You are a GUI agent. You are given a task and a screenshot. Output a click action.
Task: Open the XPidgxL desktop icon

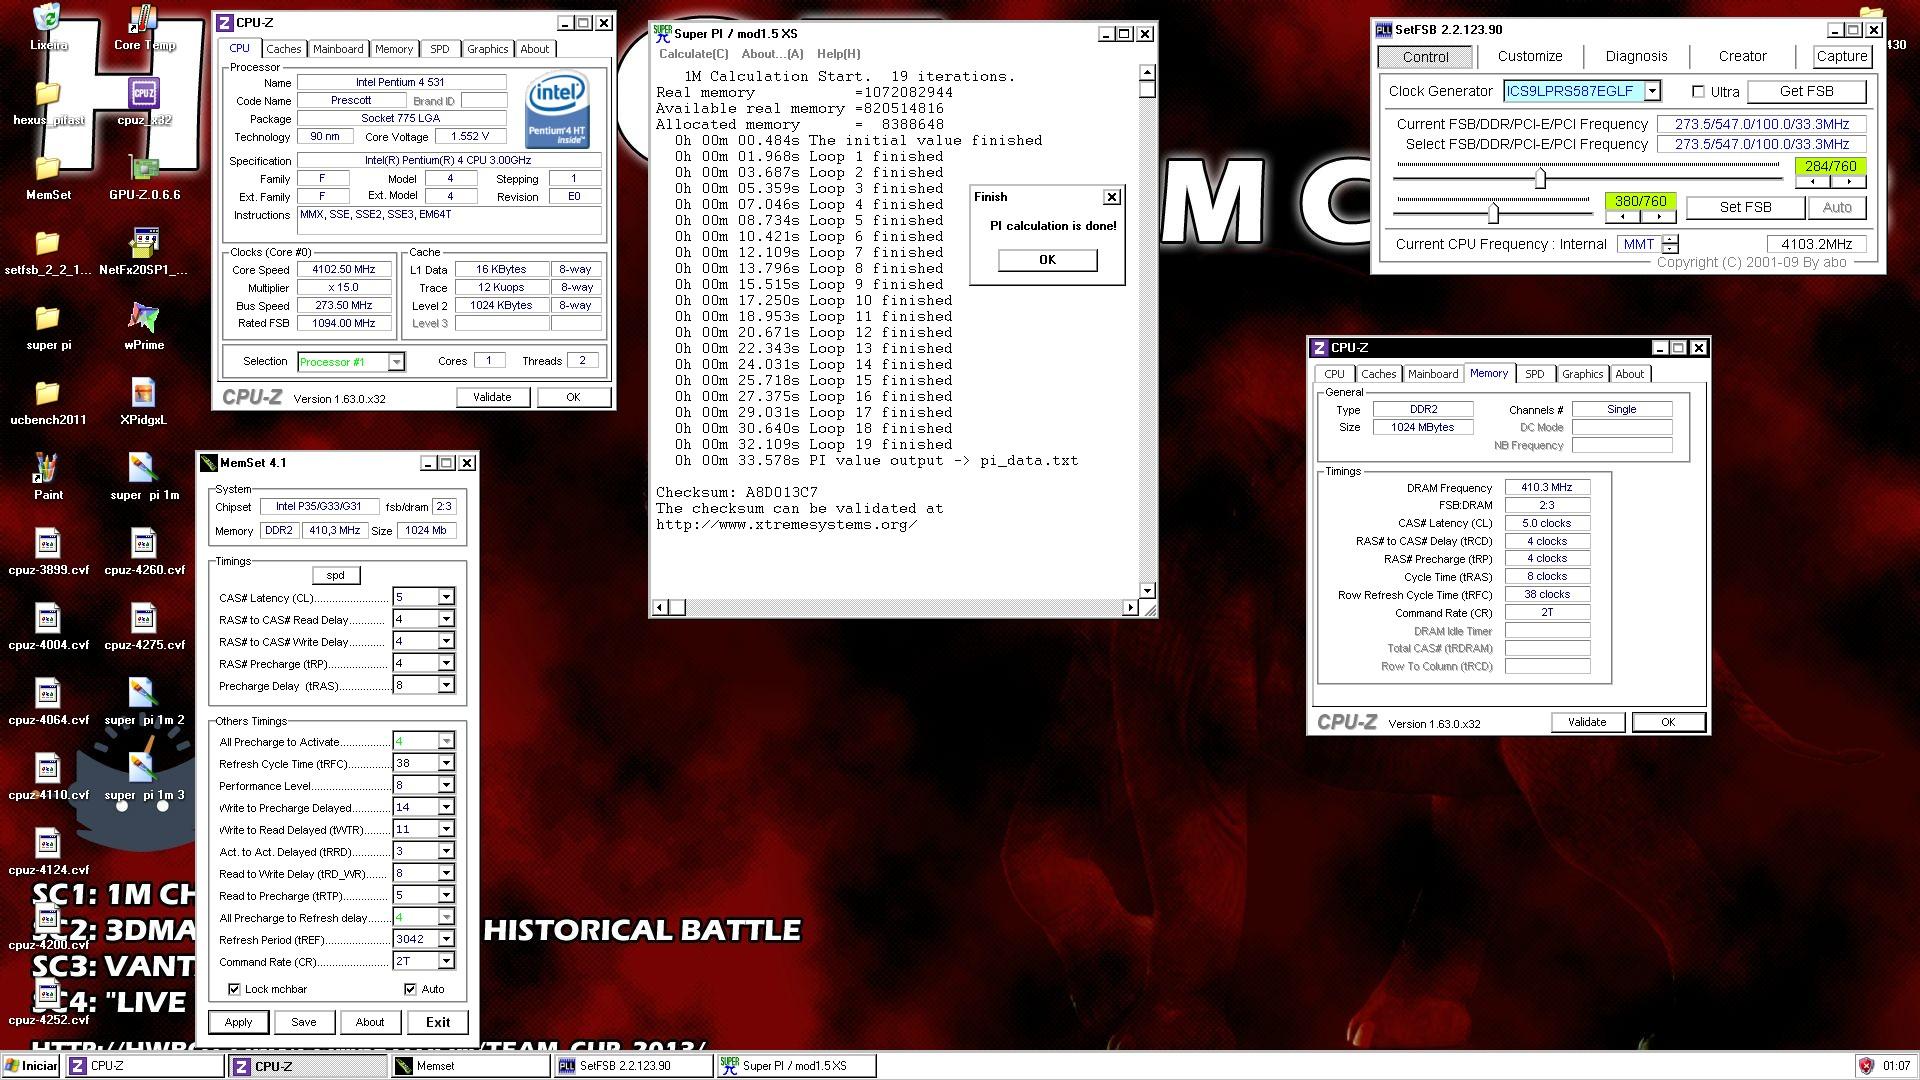[144, 402]
